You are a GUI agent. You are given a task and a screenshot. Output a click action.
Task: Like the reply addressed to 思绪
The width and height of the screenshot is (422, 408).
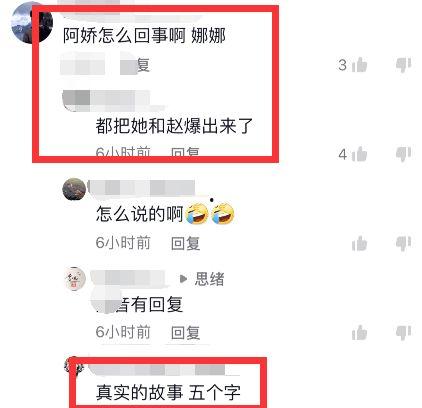pyautogui.click(x=359, y=333)
